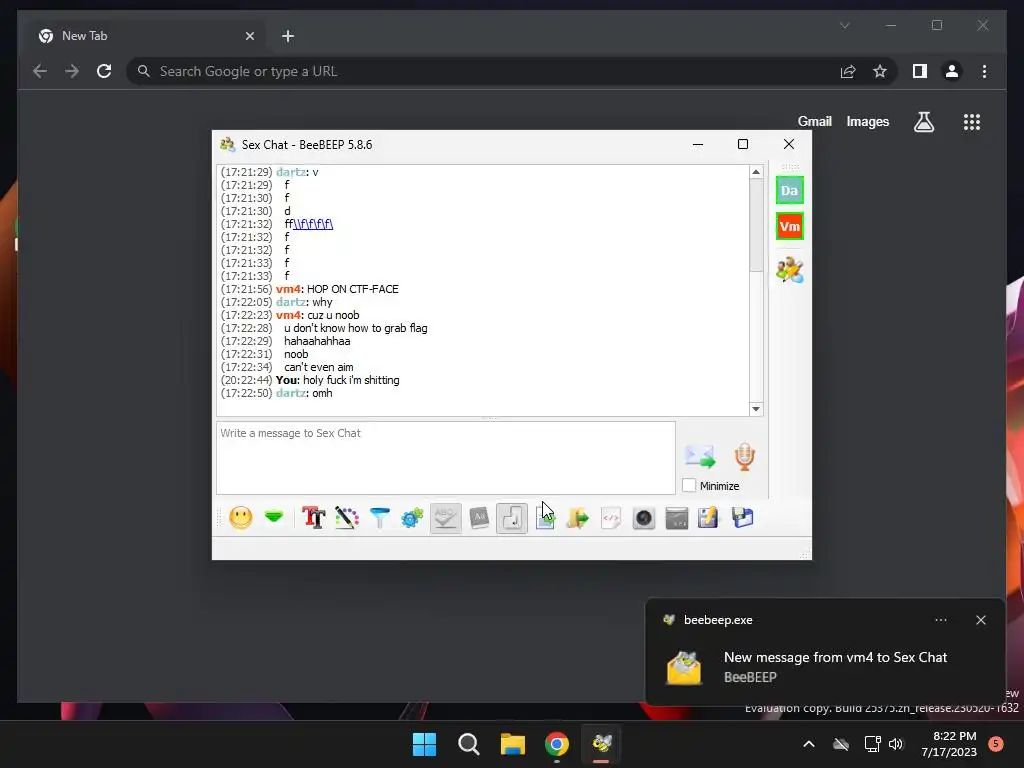The image size is (1024, 768).
Task: Share this page icon in Chrome
Action: click(x=848, y=71)
